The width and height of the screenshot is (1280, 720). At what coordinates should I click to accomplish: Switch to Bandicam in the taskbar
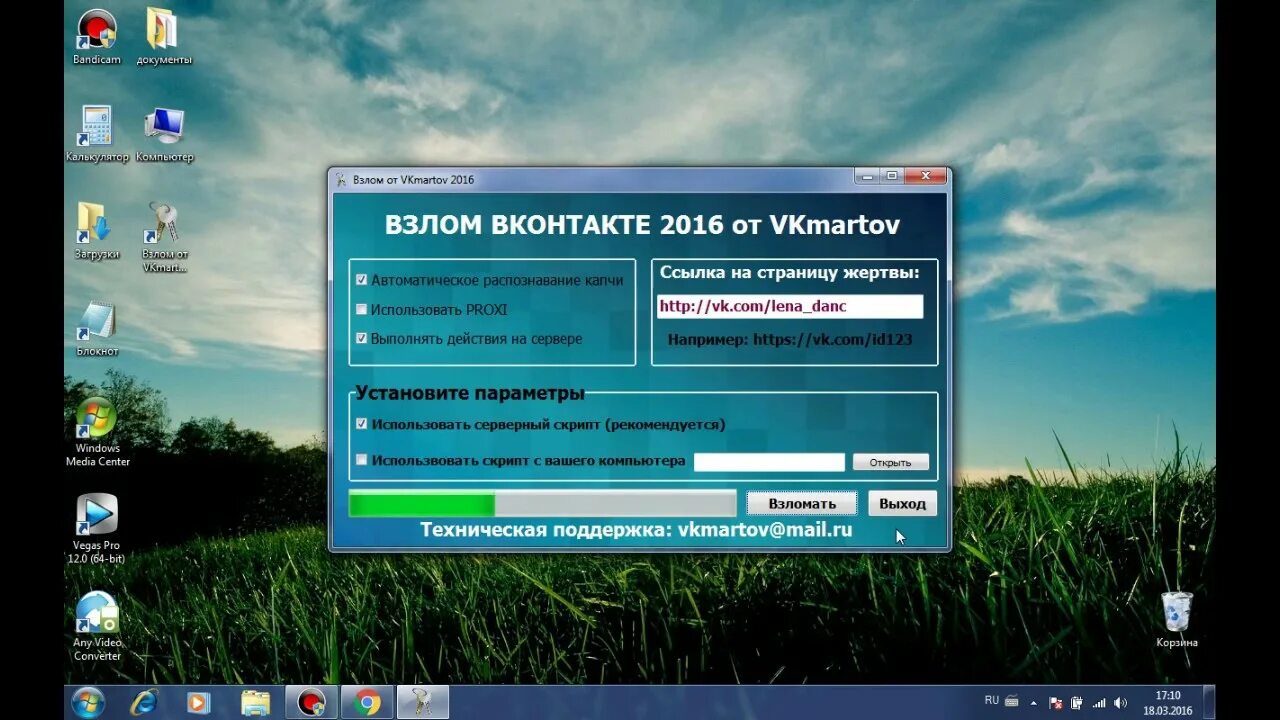pos(311,702)
